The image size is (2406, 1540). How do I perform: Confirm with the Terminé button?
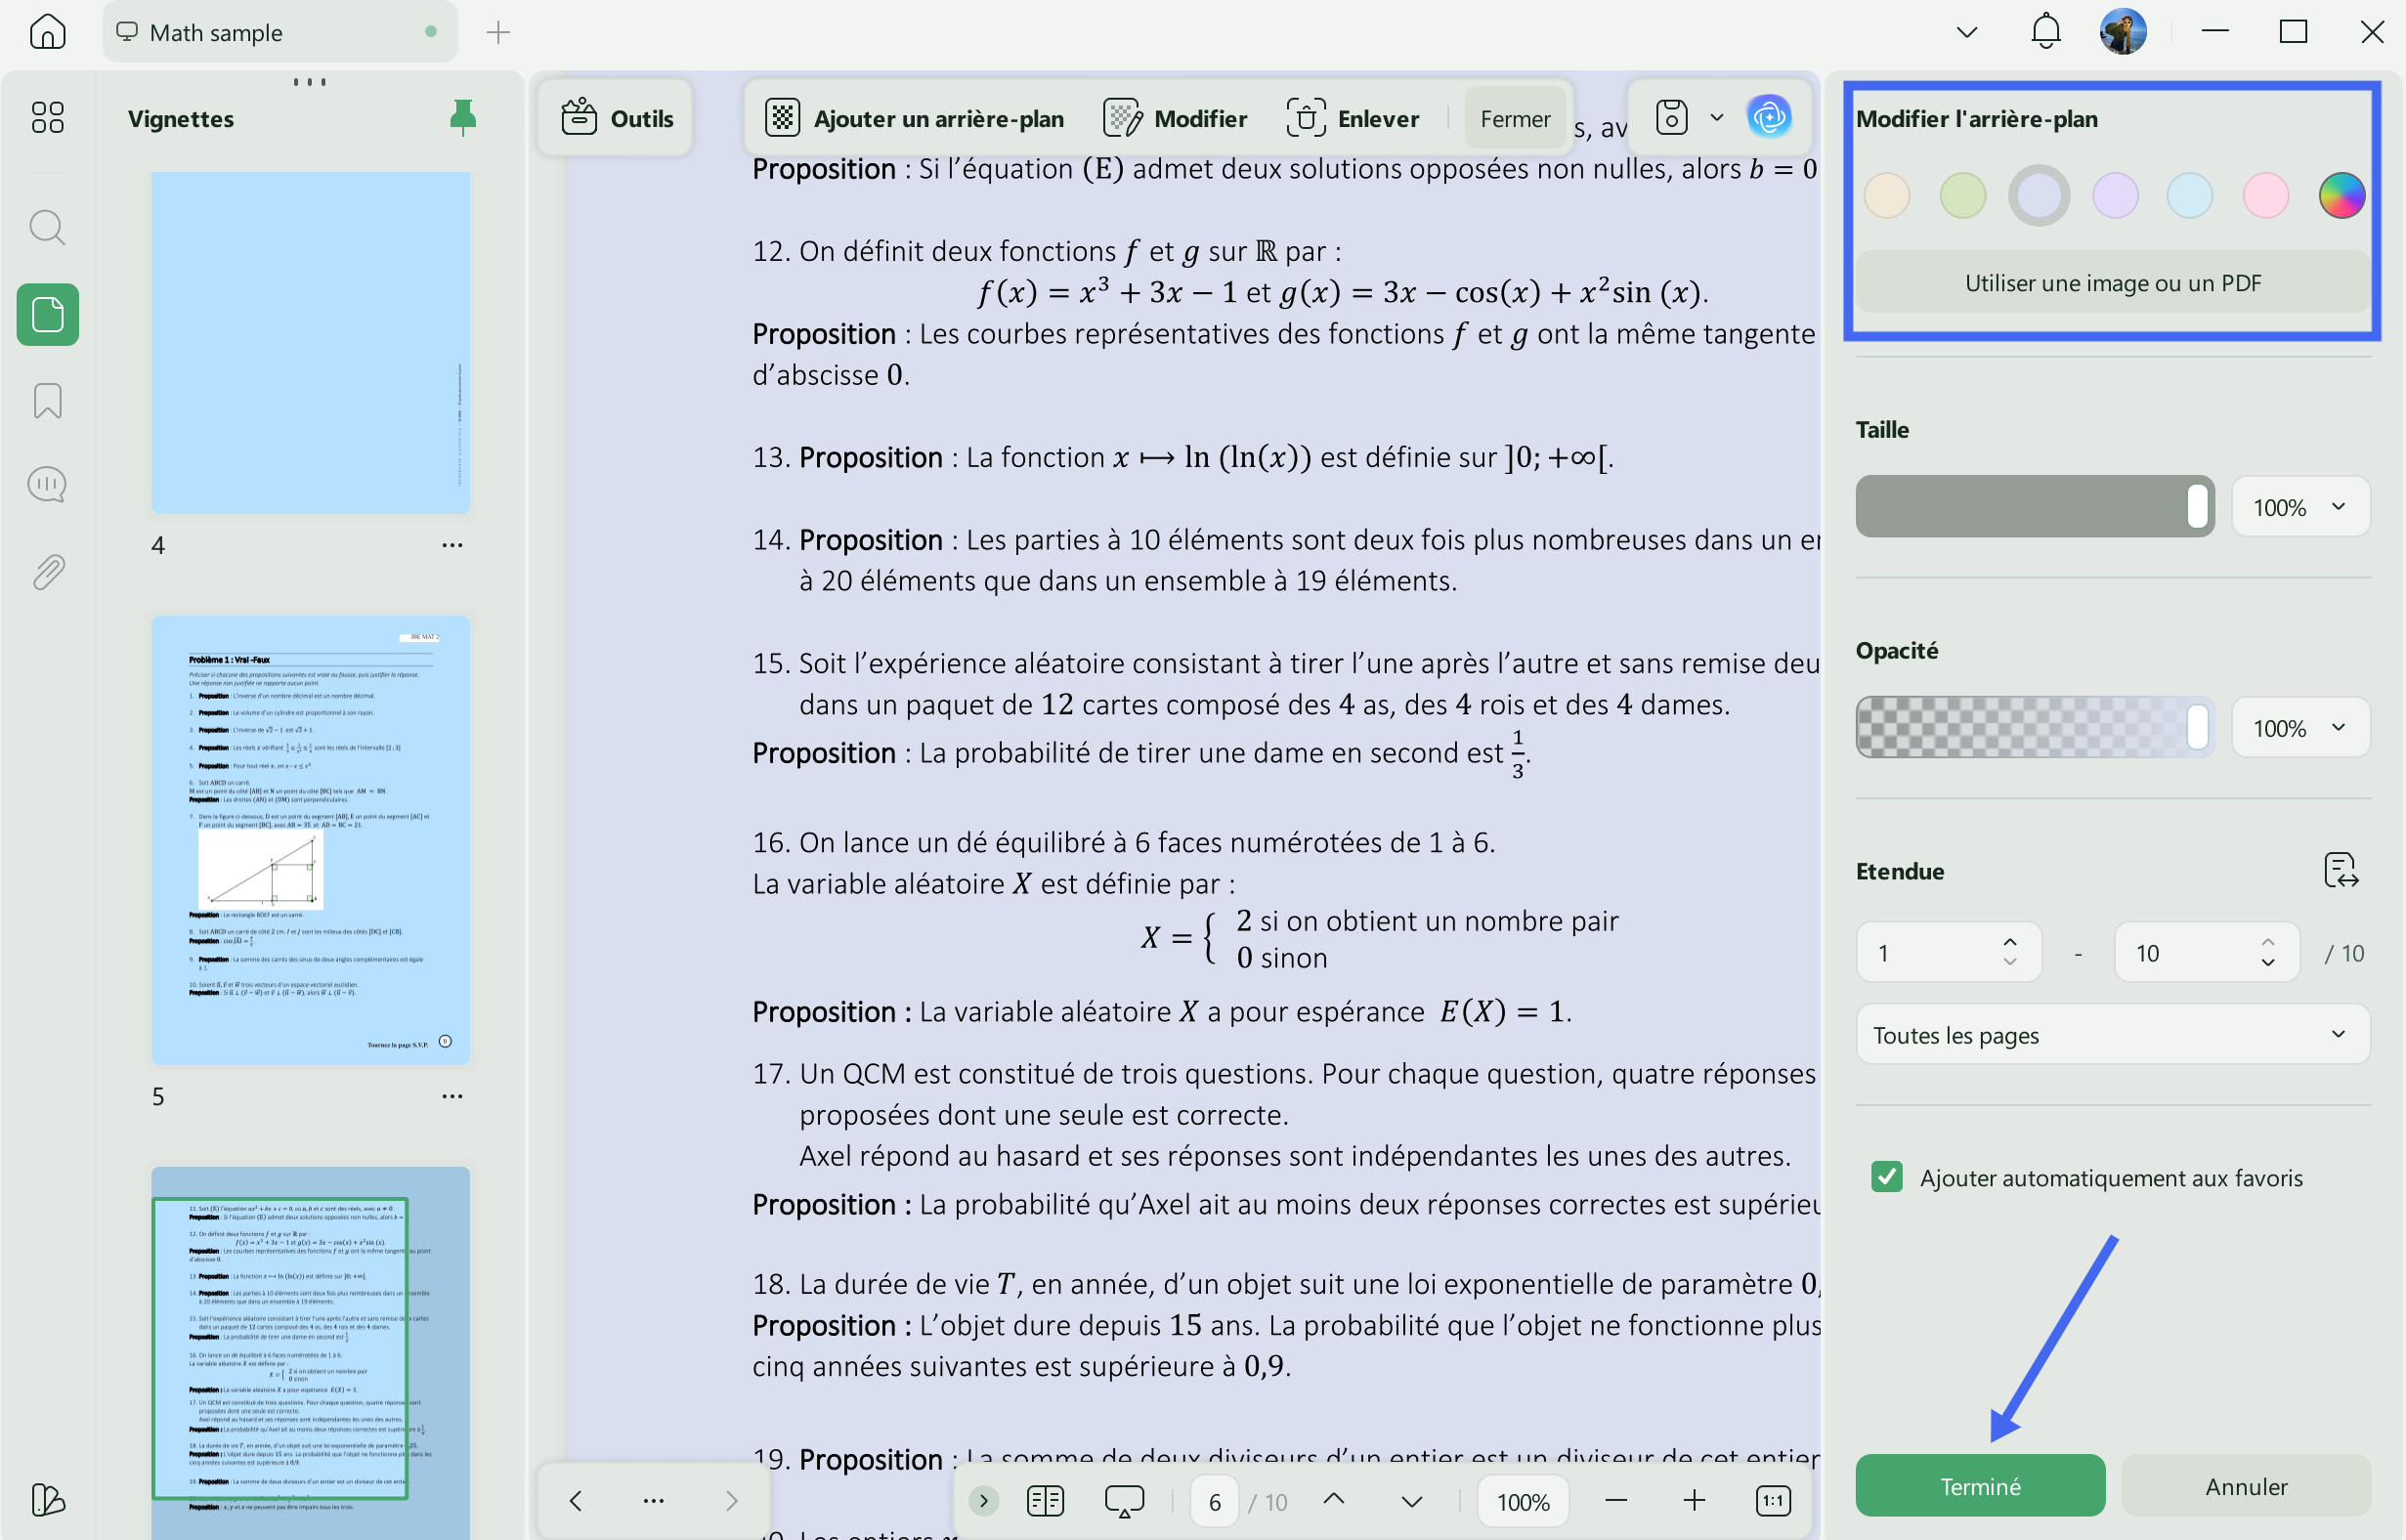pyautogui.click(x=1980, y=1486)
